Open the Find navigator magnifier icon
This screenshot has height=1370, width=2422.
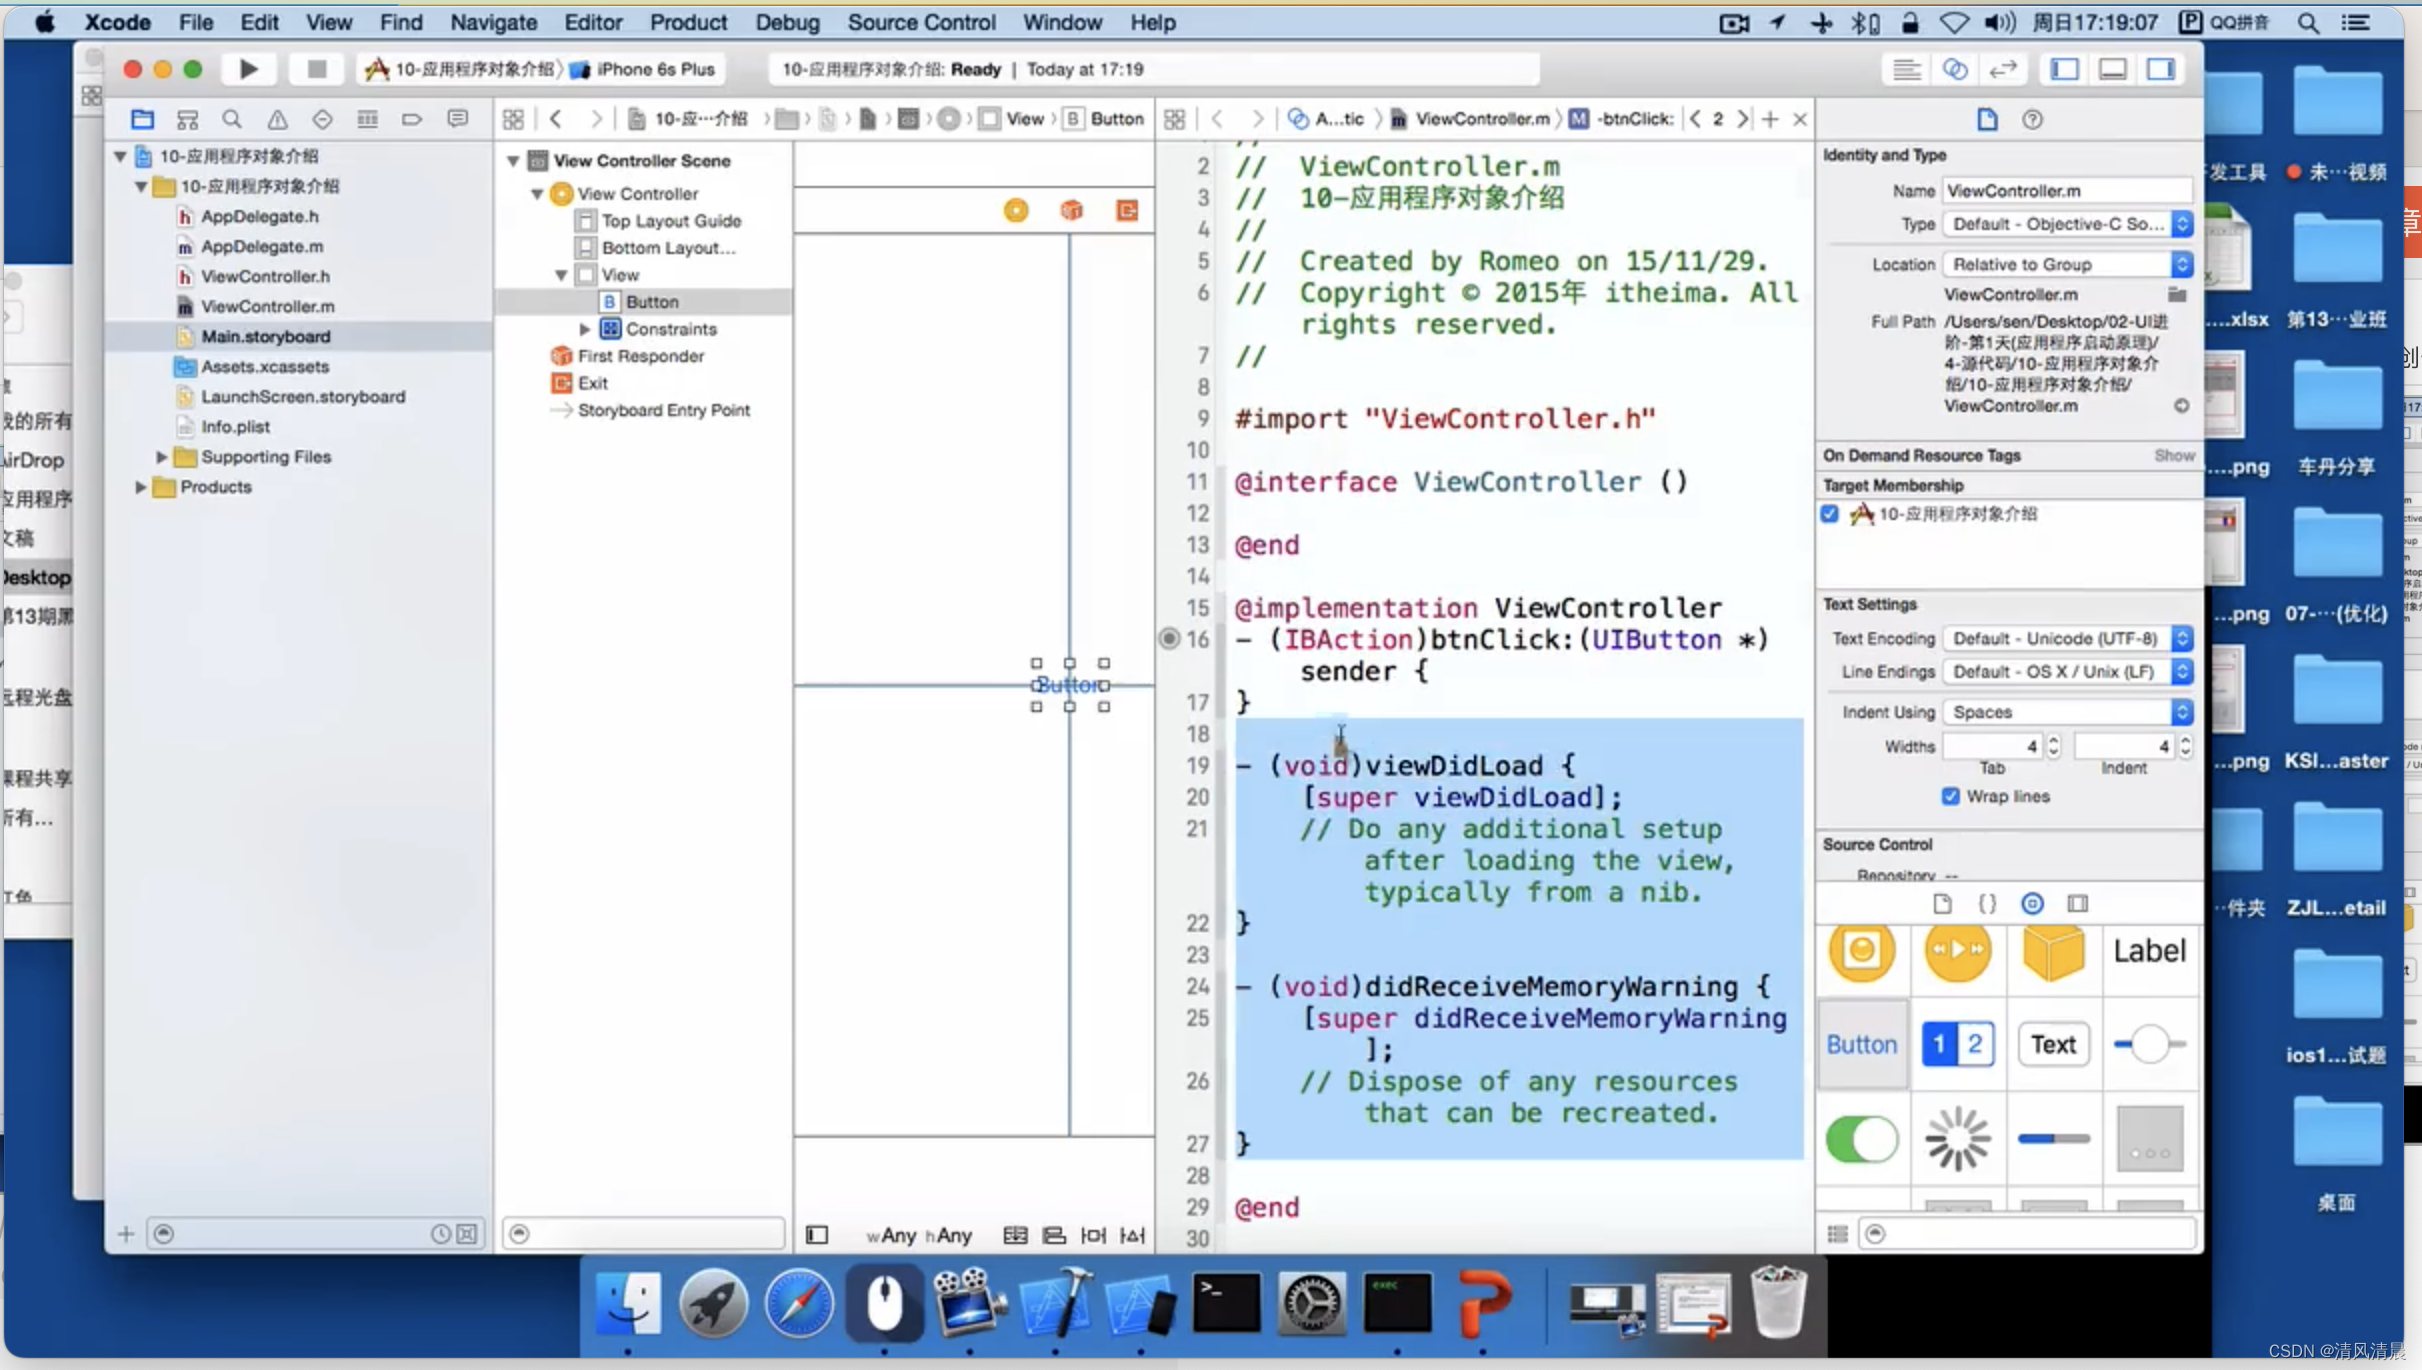click(x=232, y=119)
